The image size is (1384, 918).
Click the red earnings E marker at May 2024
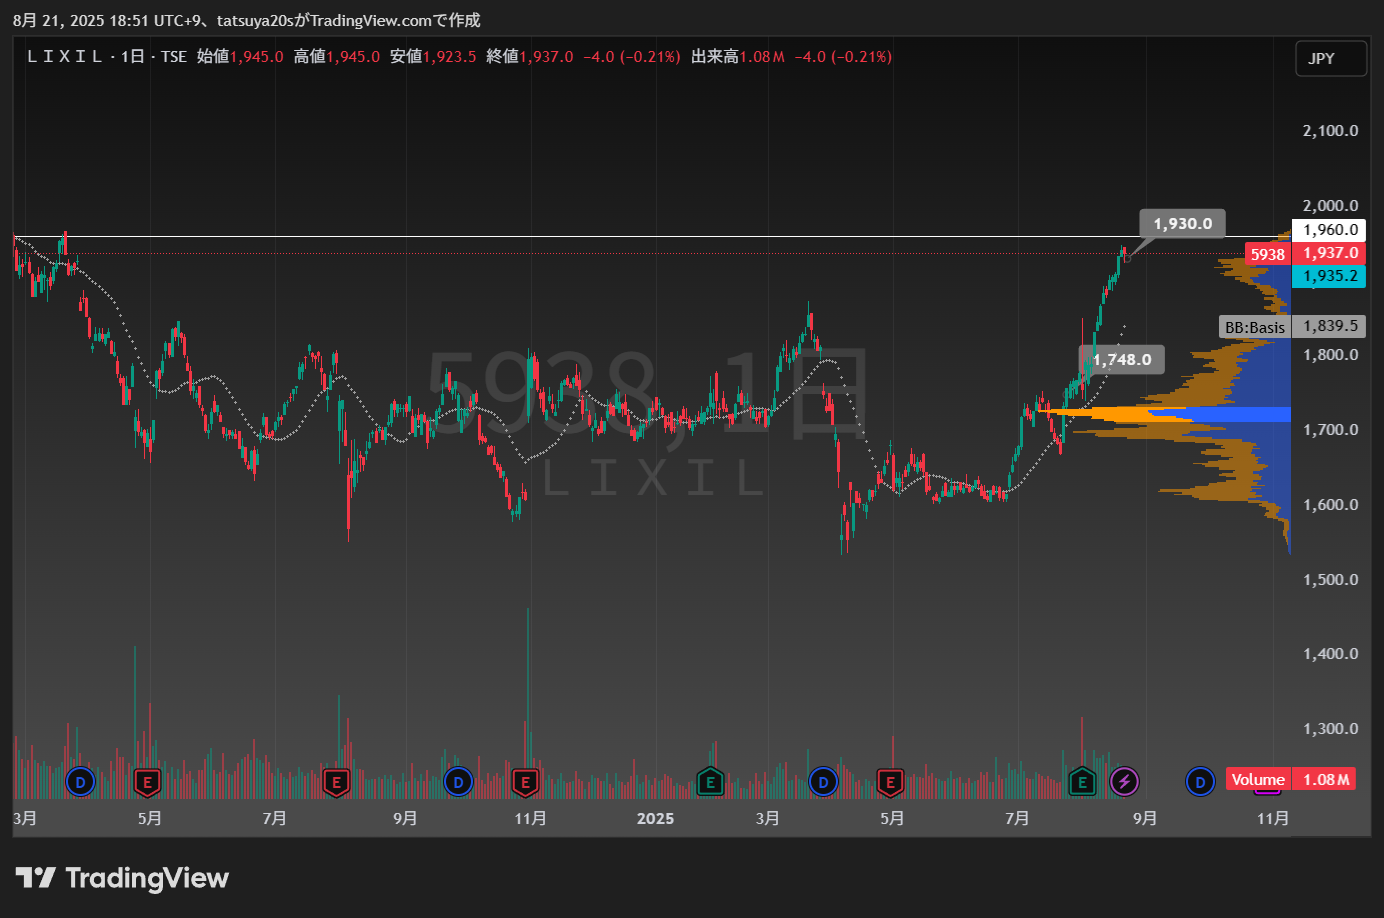[x=148, y=782]
